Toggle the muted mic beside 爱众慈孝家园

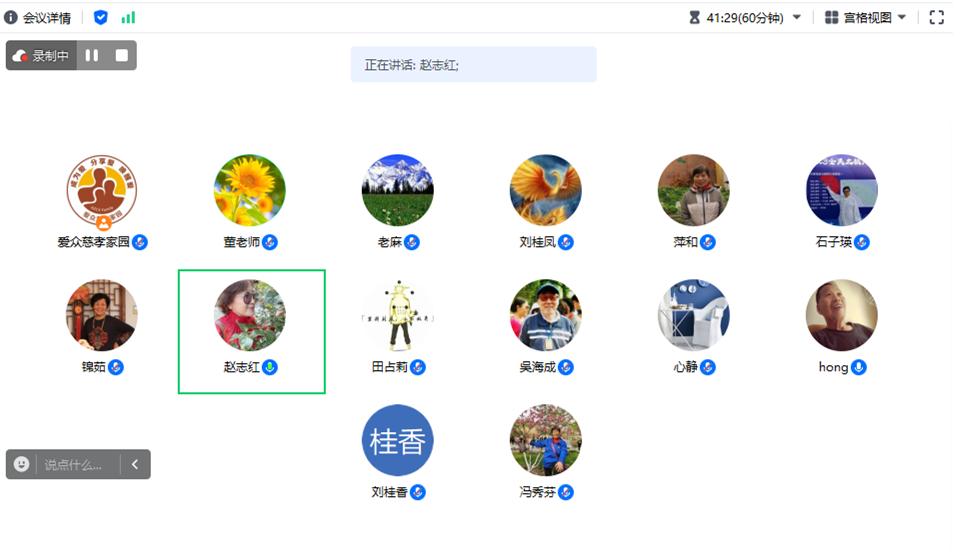(x=140, y=242)
